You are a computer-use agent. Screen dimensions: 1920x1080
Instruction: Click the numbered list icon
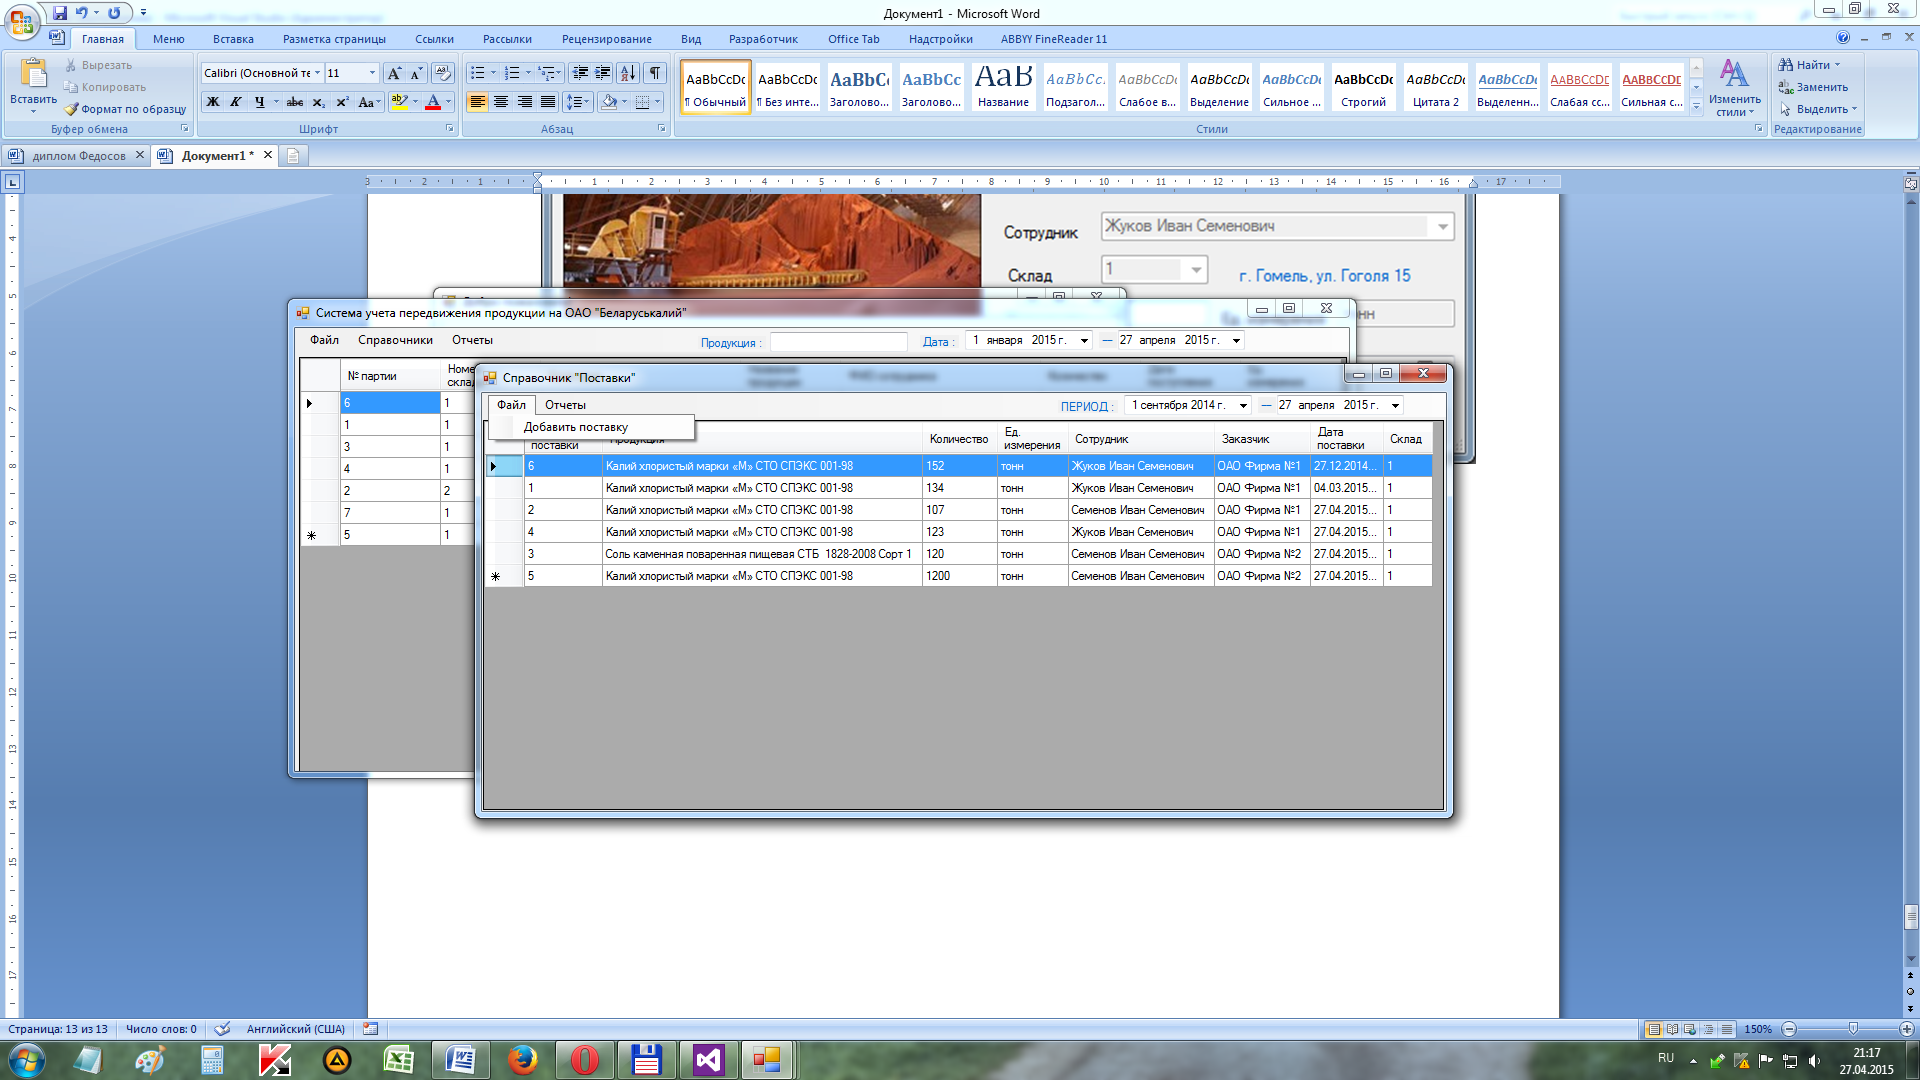pyautogui.click(x=512, y=73)
